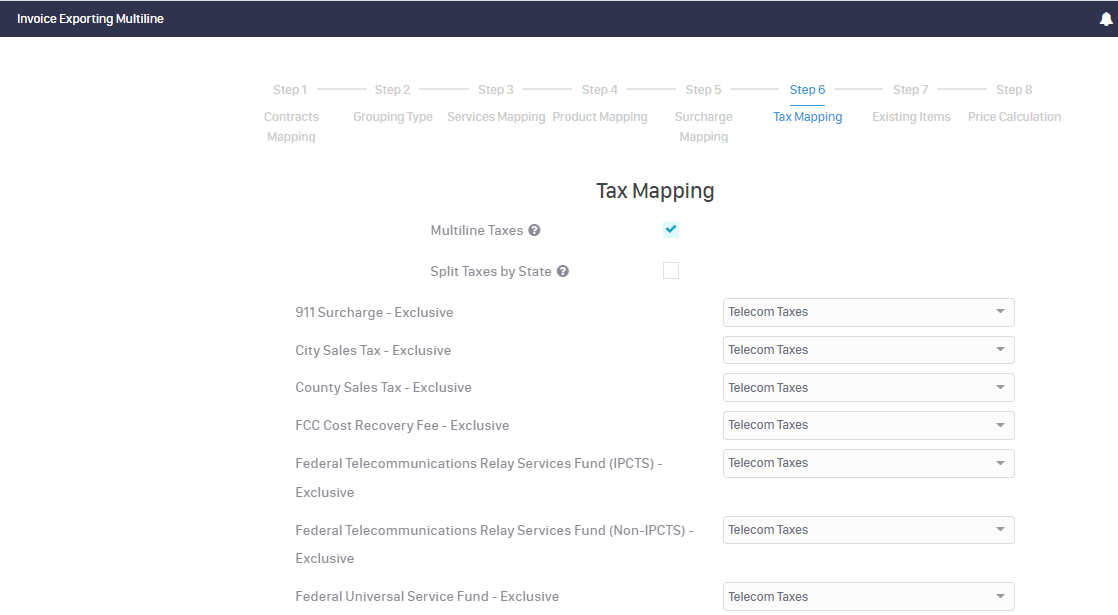Select Step 6 Tax Mapping step

(807, 90)
